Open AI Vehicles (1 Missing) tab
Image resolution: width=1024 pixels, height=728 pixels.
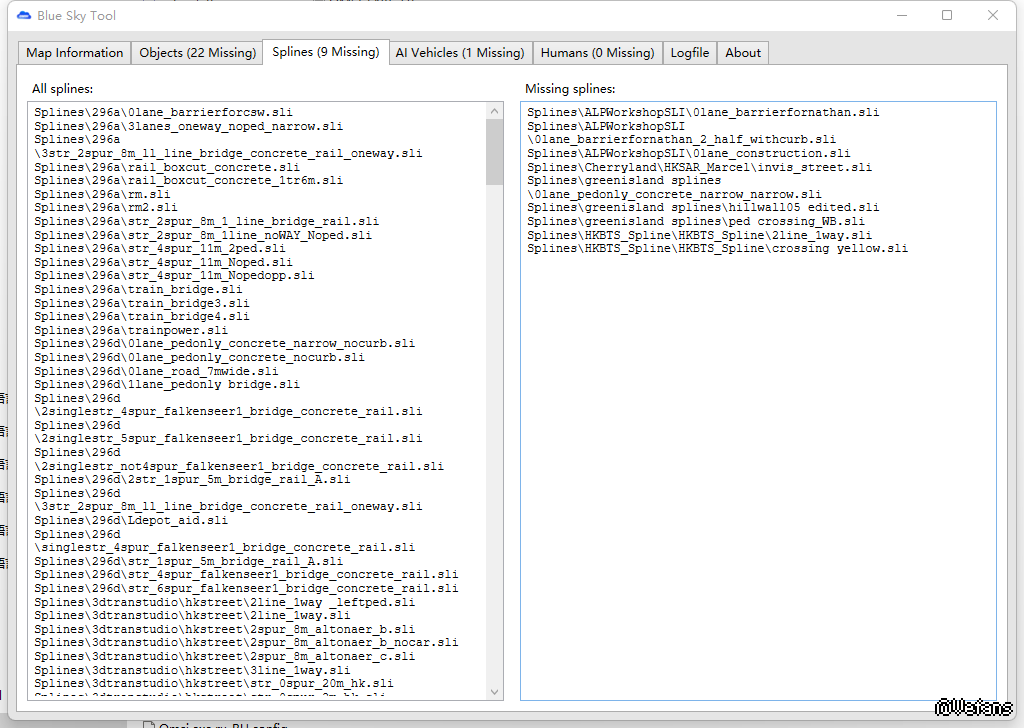460,53
